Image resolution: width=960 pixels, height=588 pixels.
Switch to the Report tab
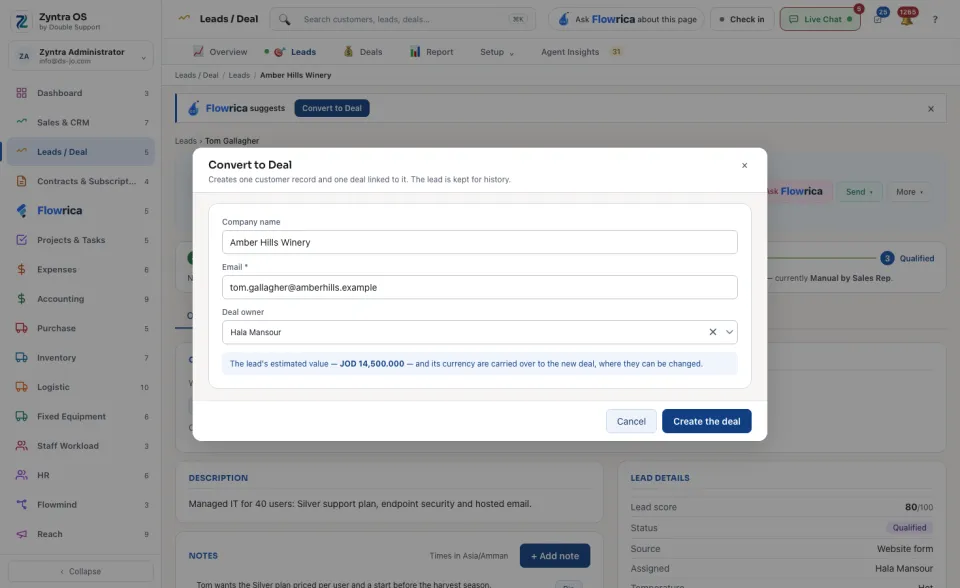tap(432, 52)
